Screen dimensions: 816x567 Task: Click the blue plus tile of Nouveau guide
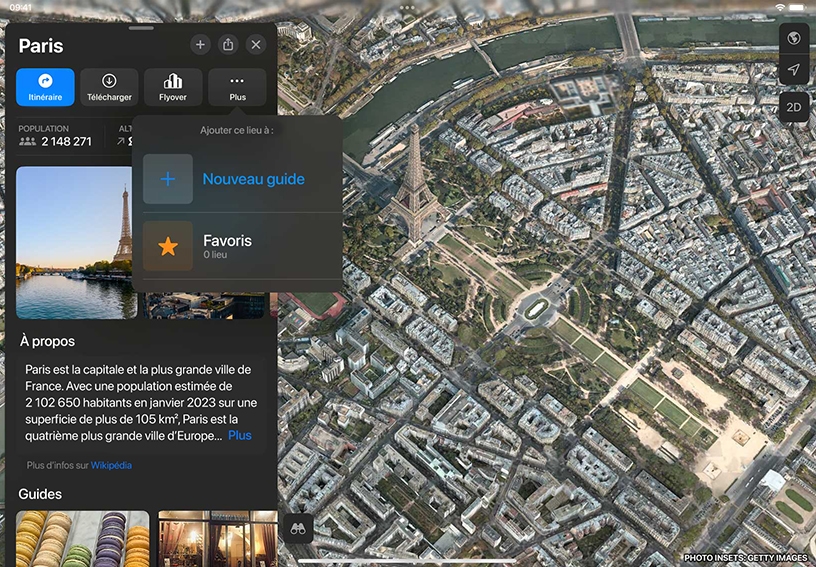click(x=168, y=179)
